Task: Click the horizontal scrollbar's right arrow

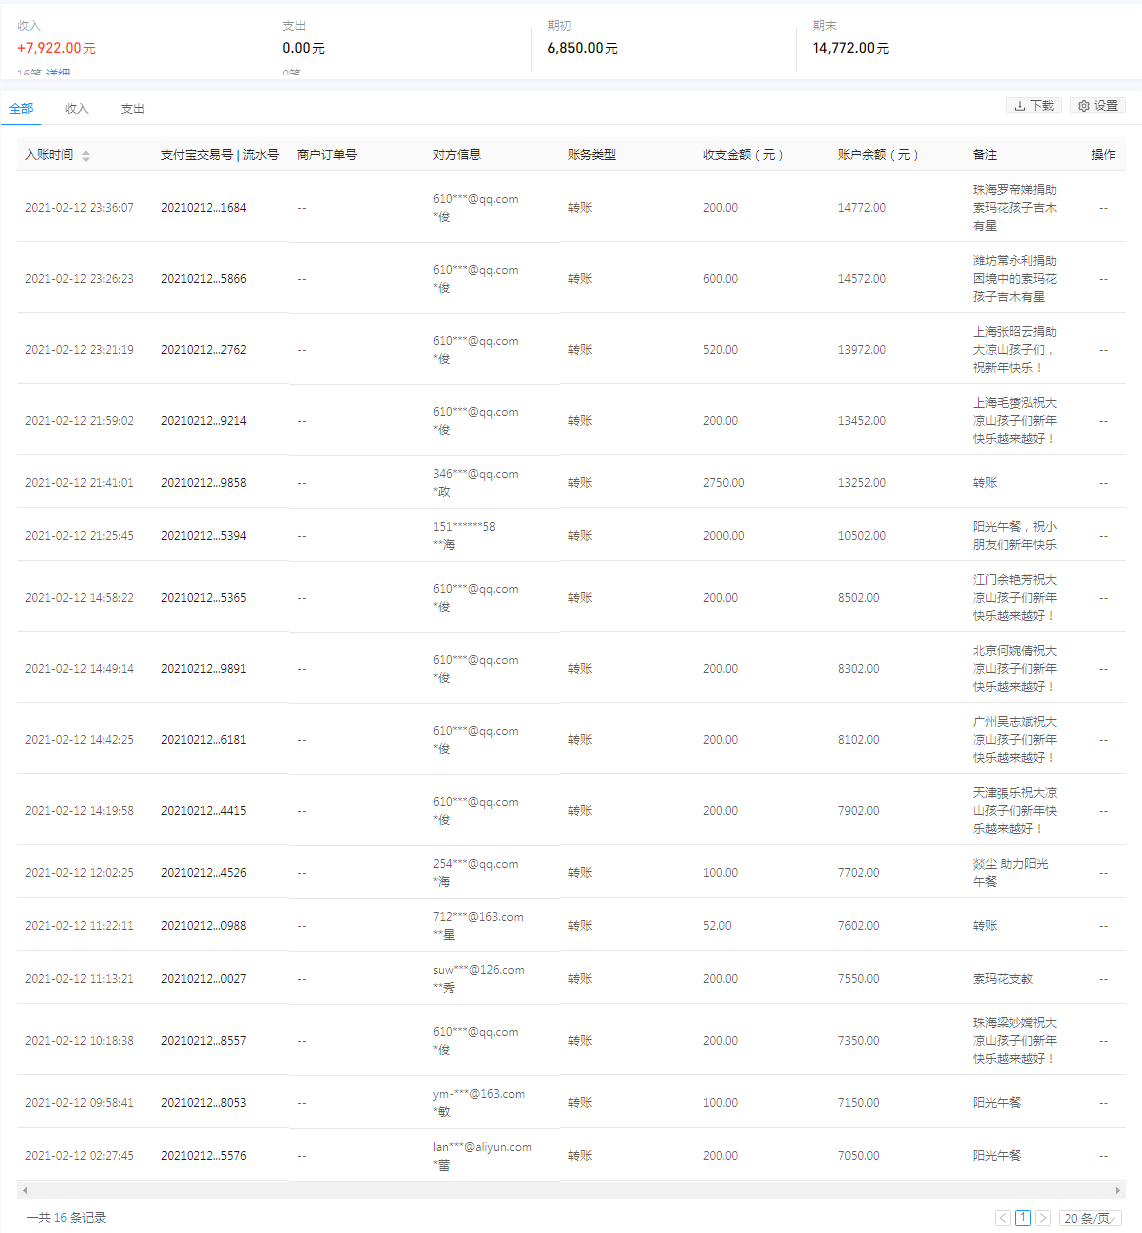Action: tap(1118, 1190)
